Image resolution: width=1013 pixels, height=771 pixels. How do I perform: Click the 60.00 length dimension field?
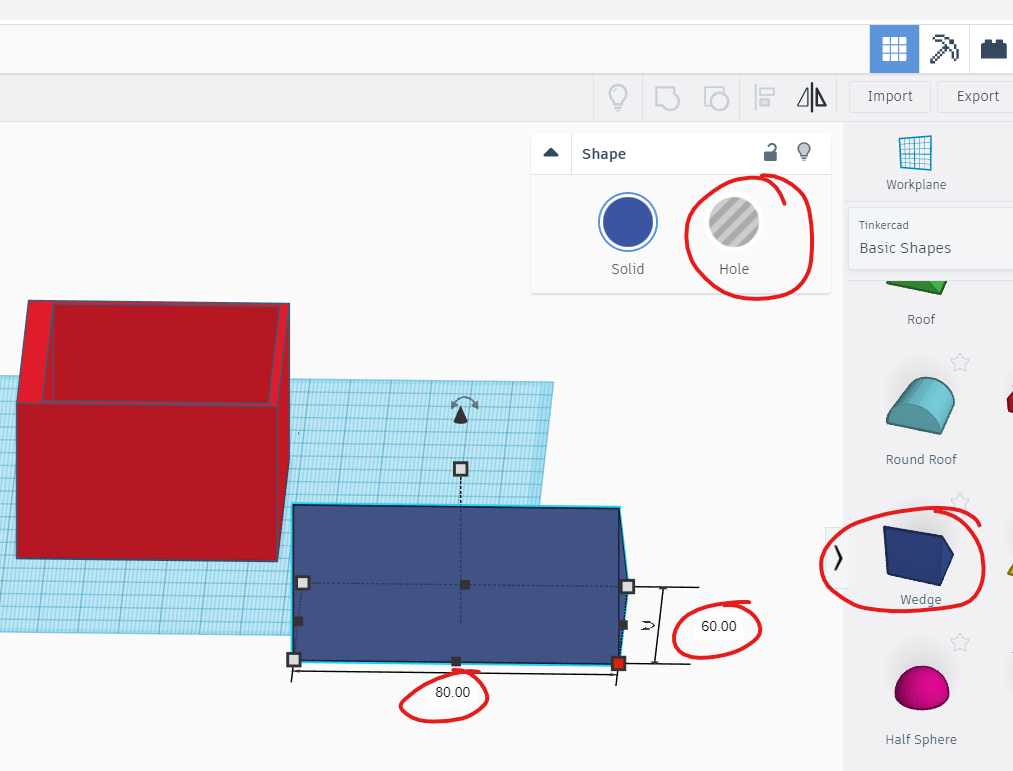pyautogui.click(x=718, y=626)
